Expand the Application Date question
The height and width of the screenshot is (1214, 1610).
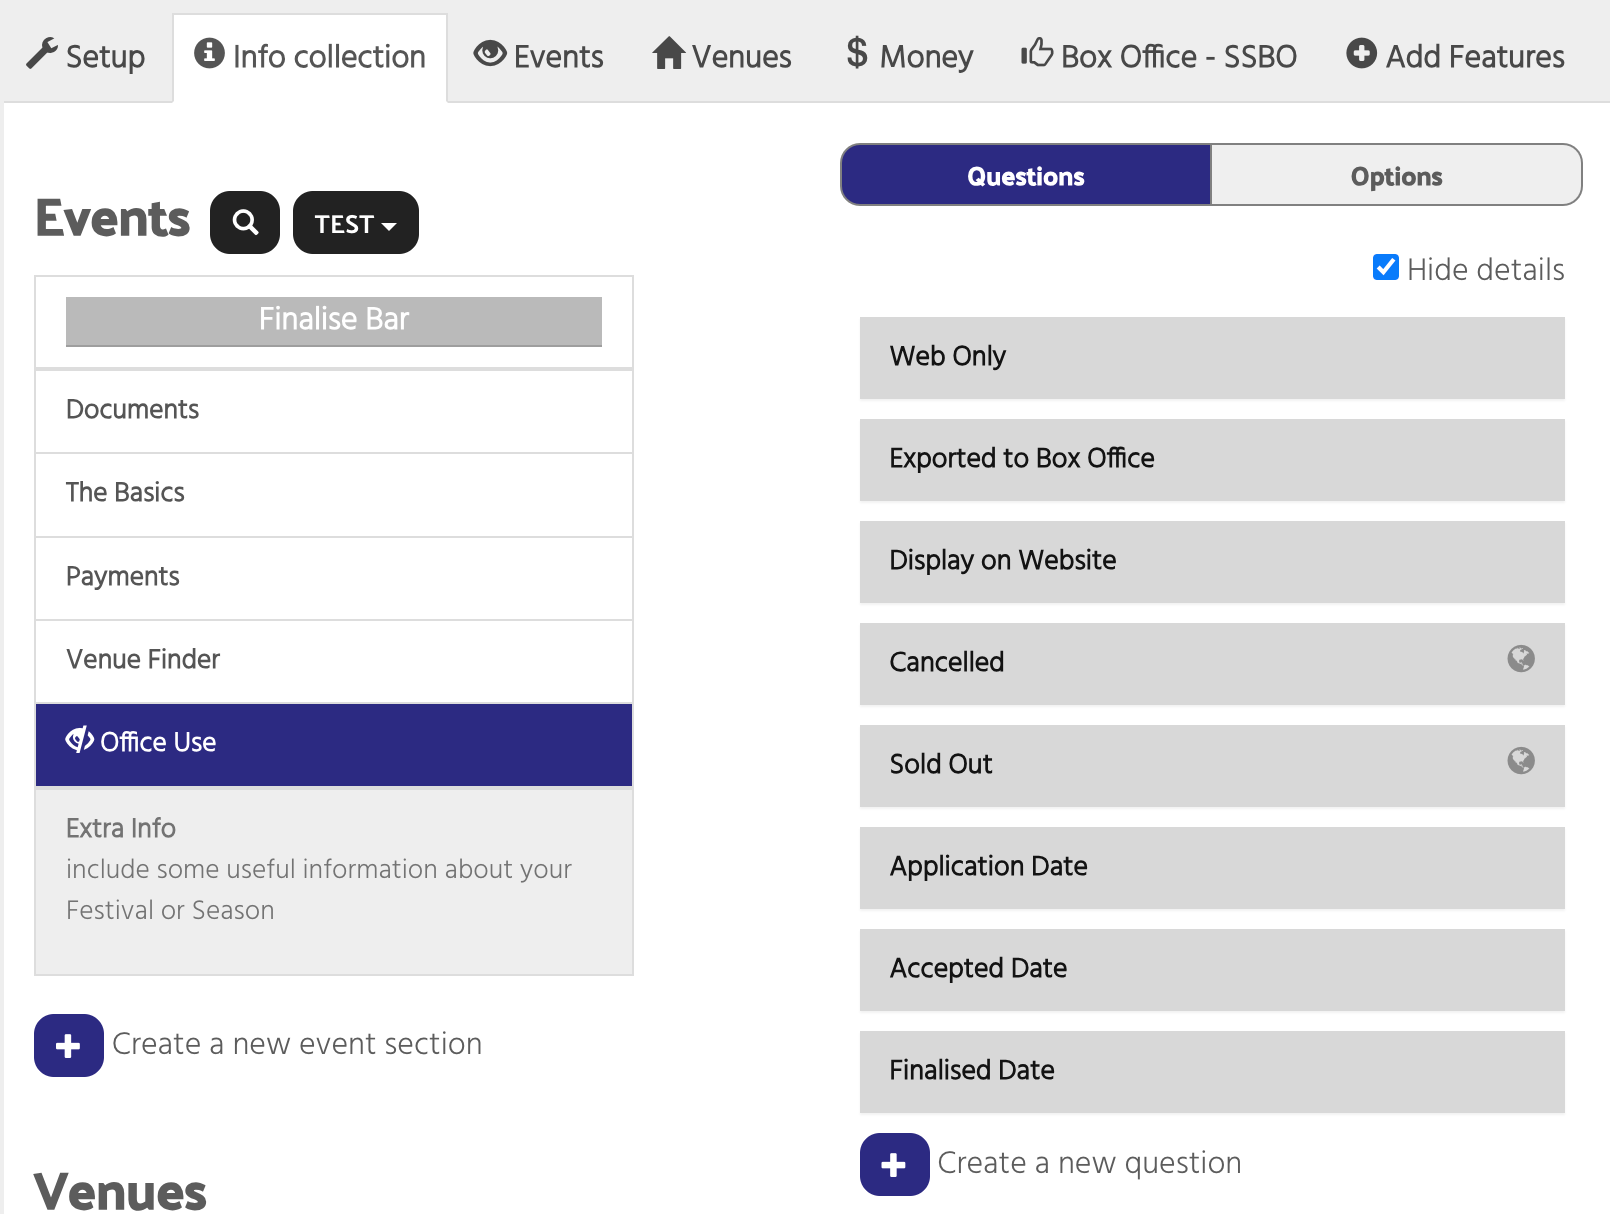coord(1212,868)
